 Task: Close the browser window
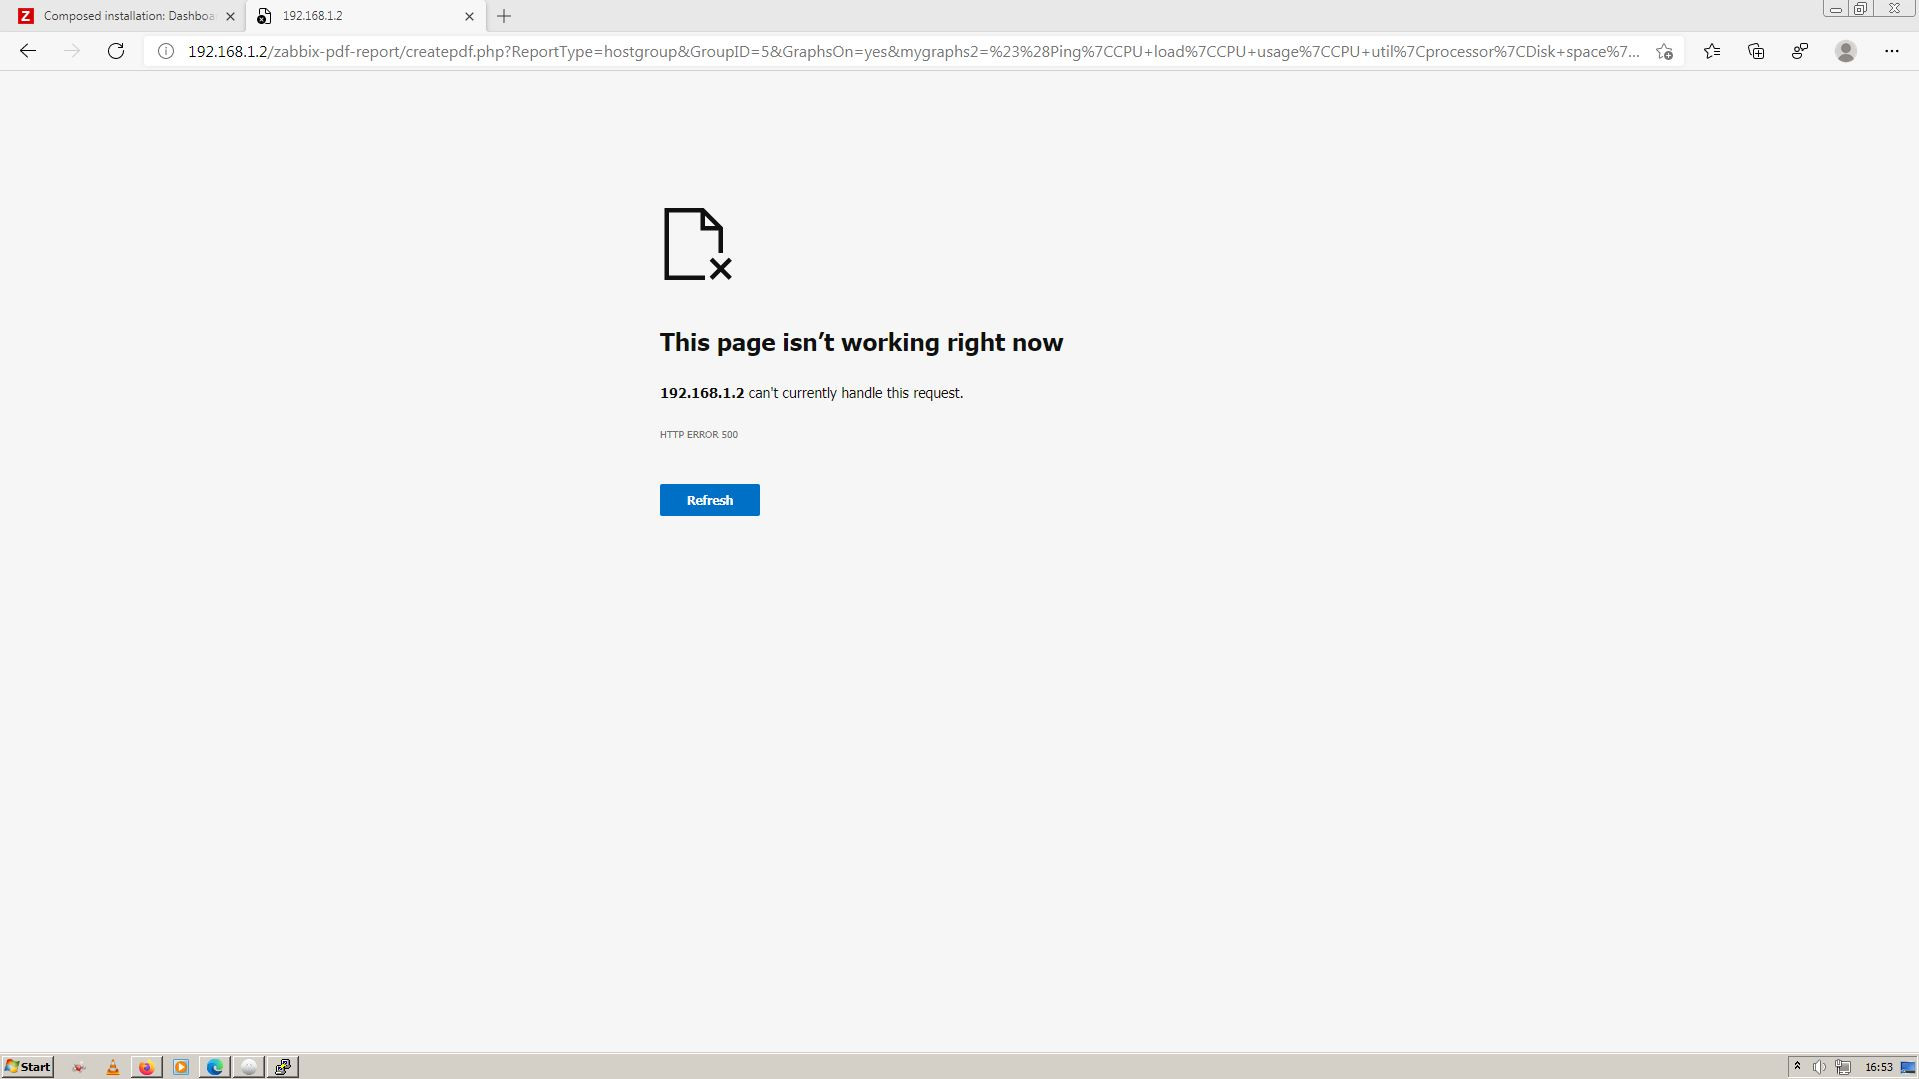pyautogui.click(x=1894, y=9)
